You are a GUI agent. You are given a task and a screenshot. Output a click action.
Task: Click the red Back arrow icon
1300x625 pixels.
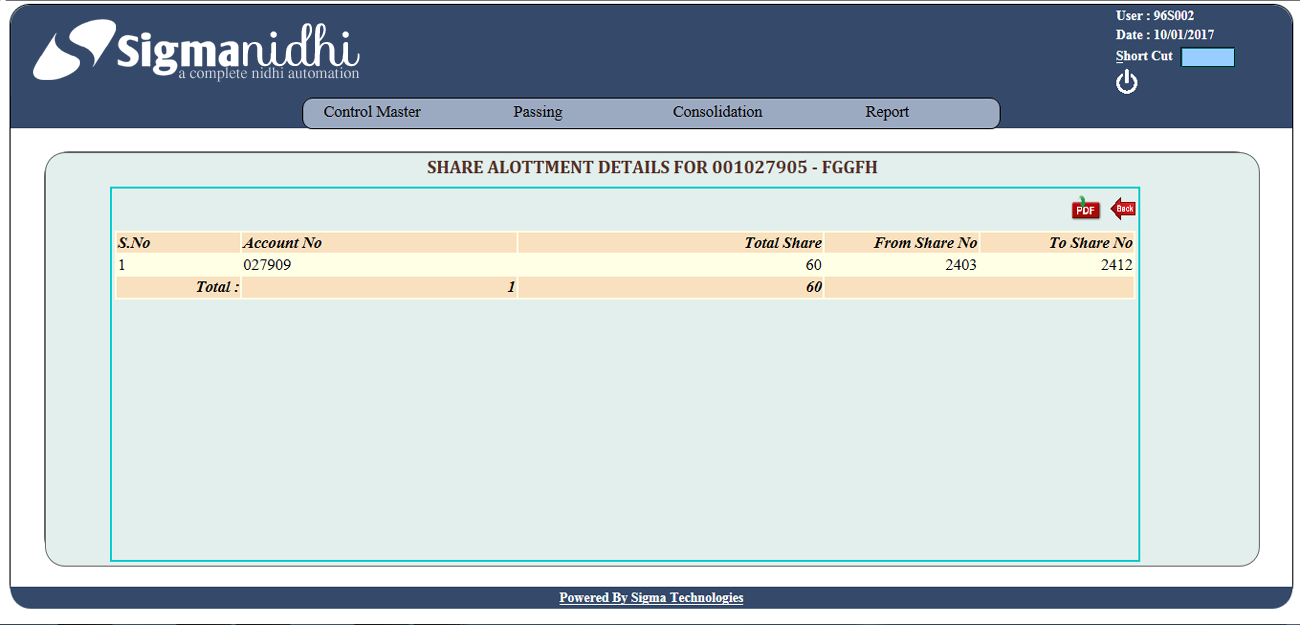click(x=1123, y=208)
